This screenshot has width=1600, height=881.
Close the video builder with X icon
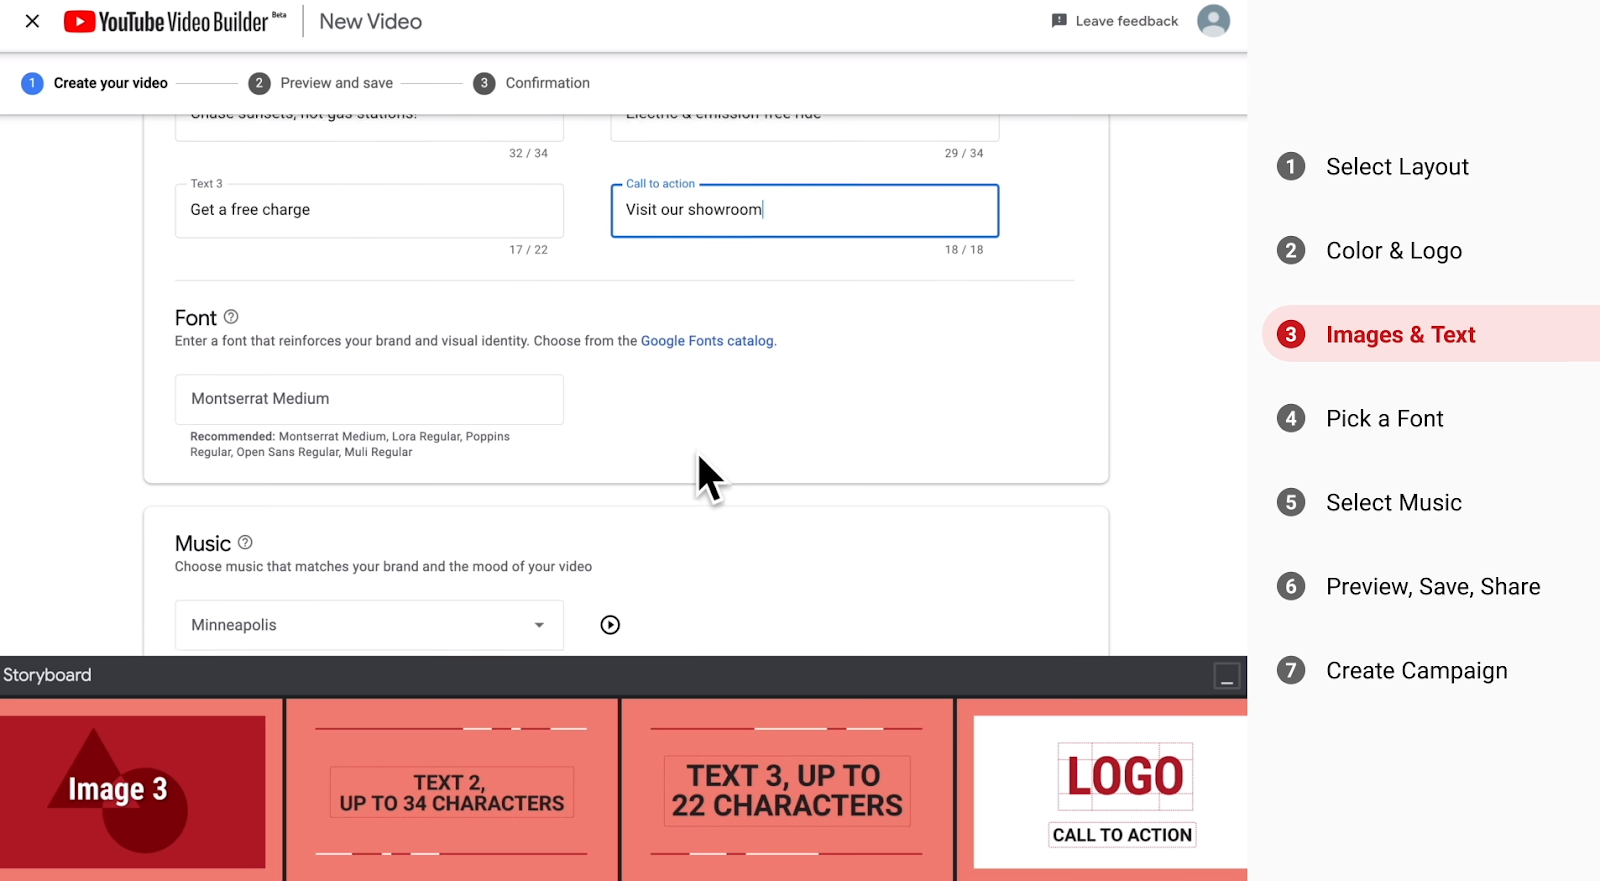(x=32, y=21)
